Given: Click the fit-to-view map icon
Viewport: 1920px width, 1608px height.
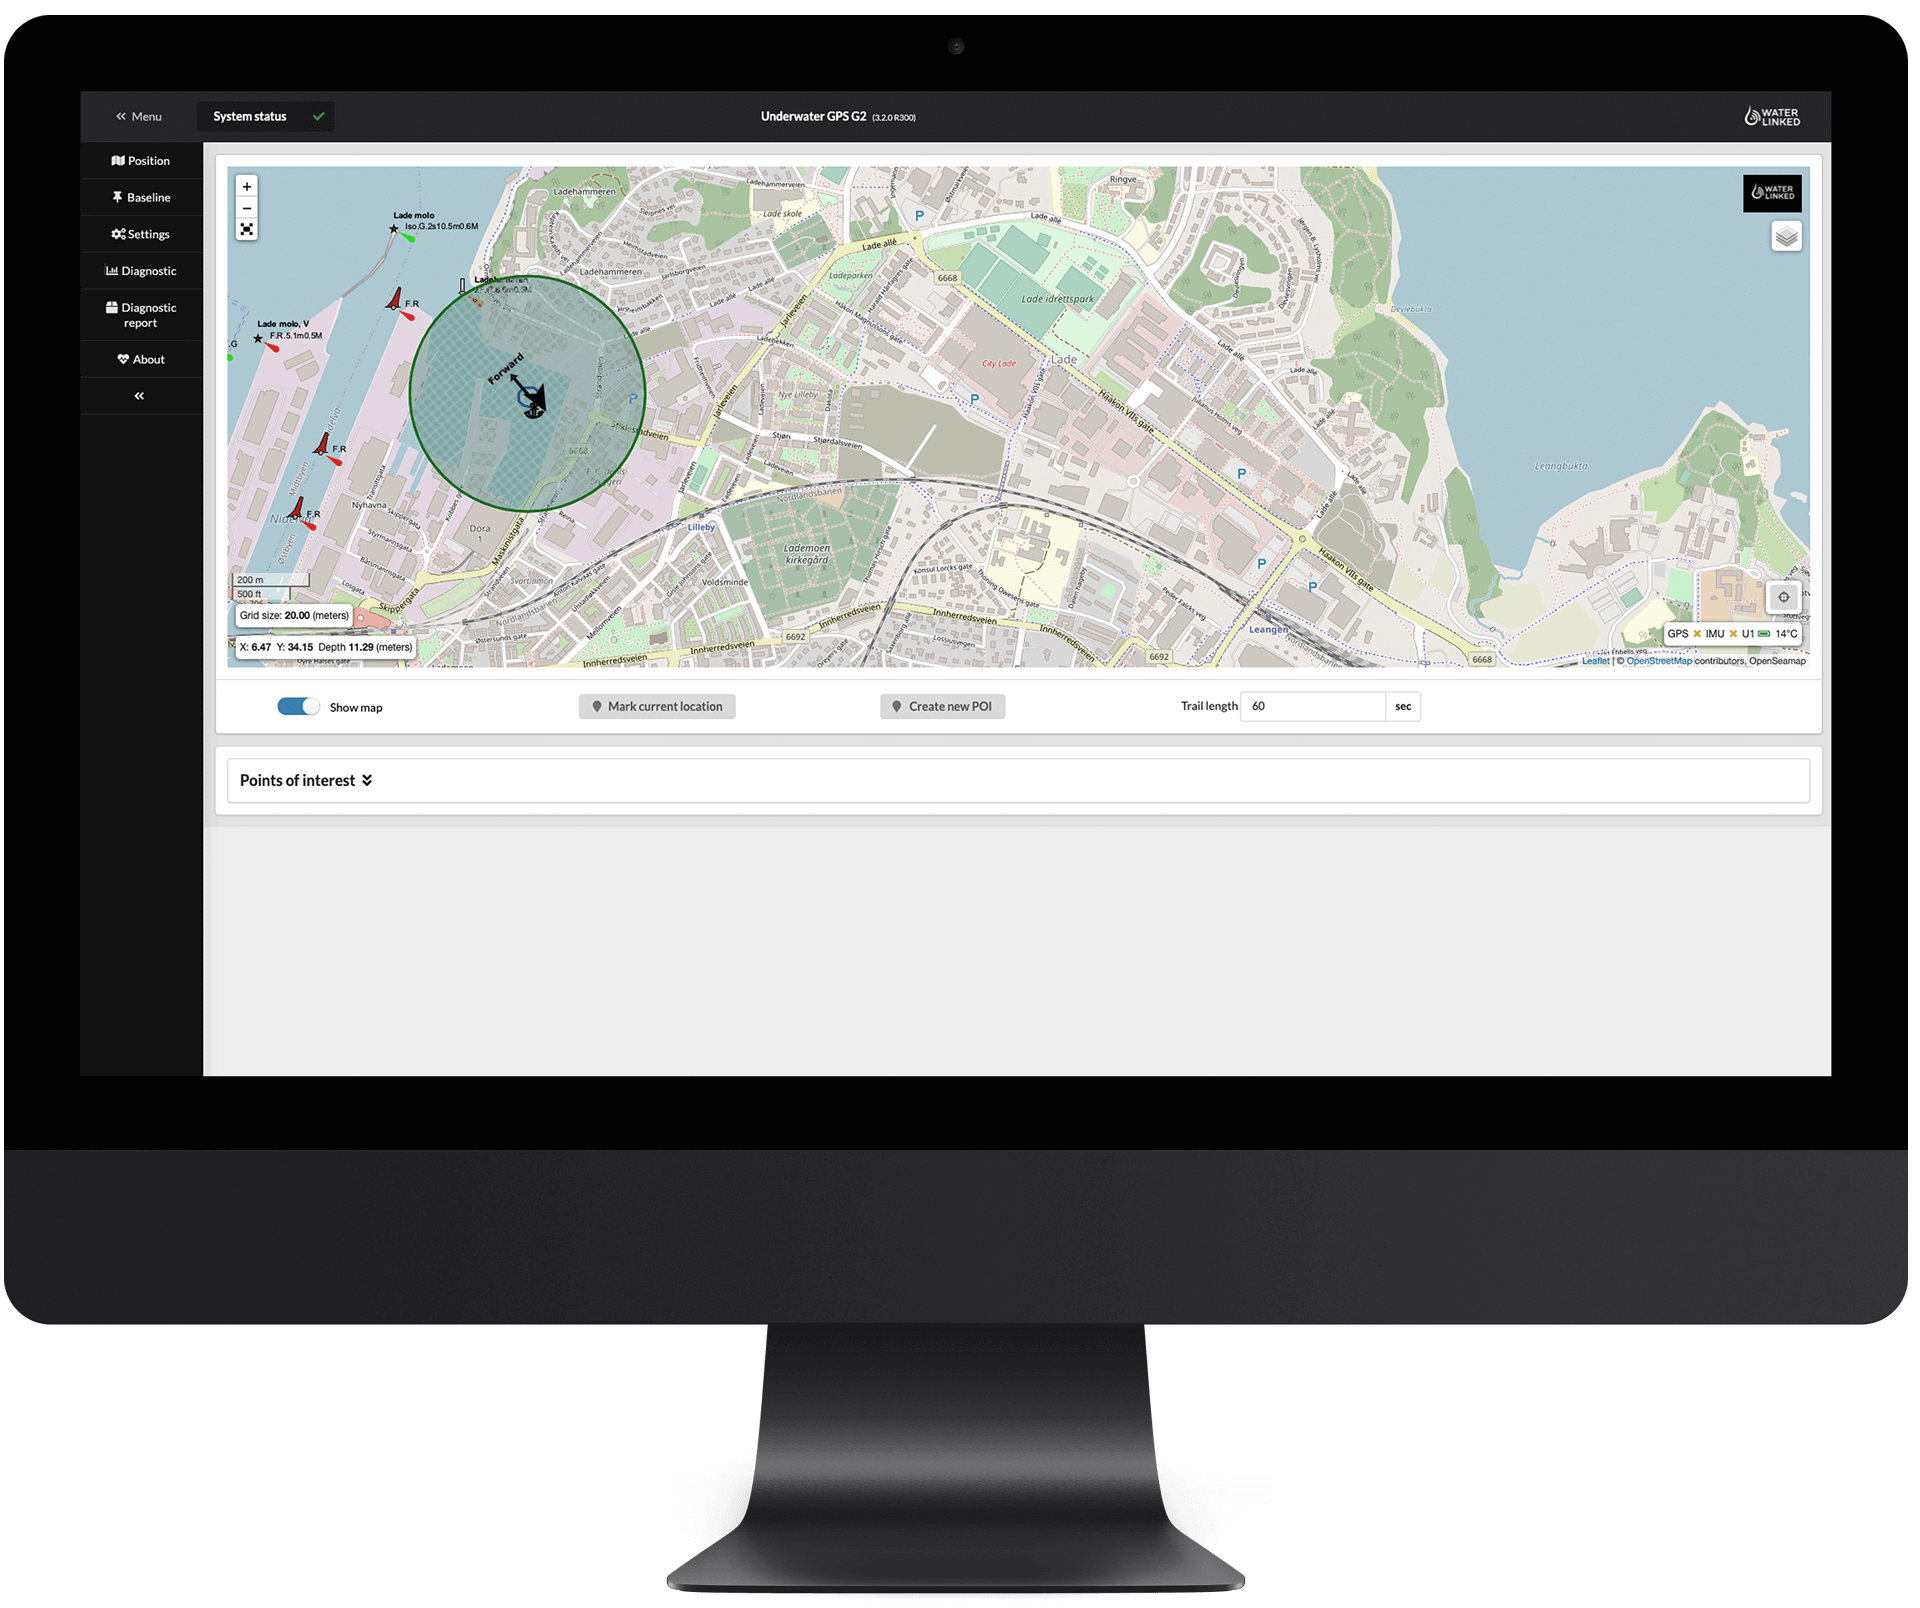Looking at the screenshot, I should pyautogui.click(x=247, y=230).
